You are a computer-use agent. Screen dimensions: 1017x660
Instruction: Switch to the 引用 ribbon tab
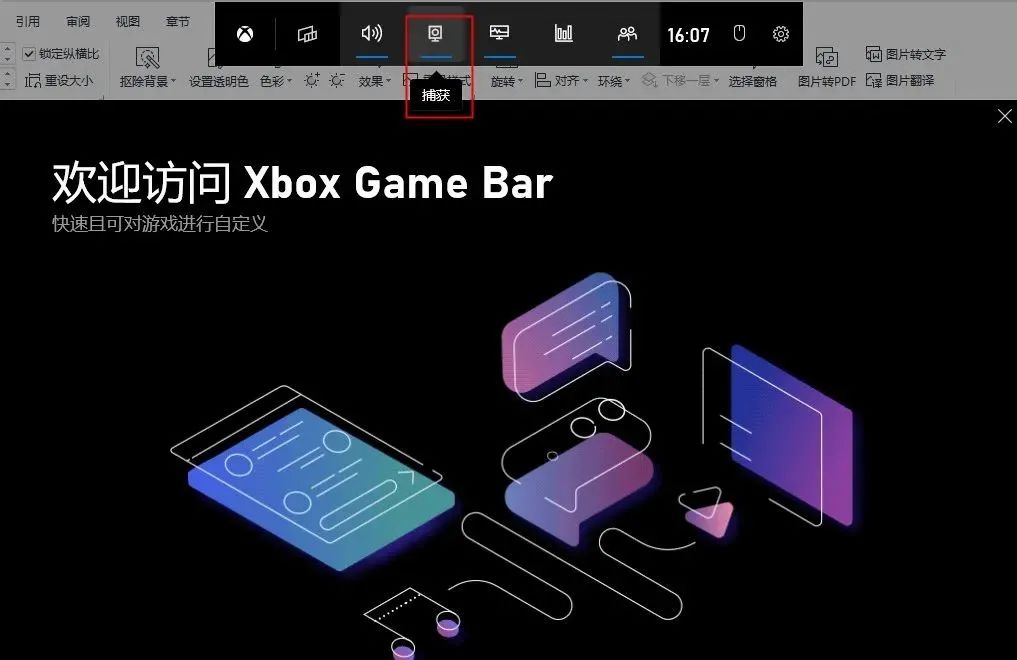[28, 21]
